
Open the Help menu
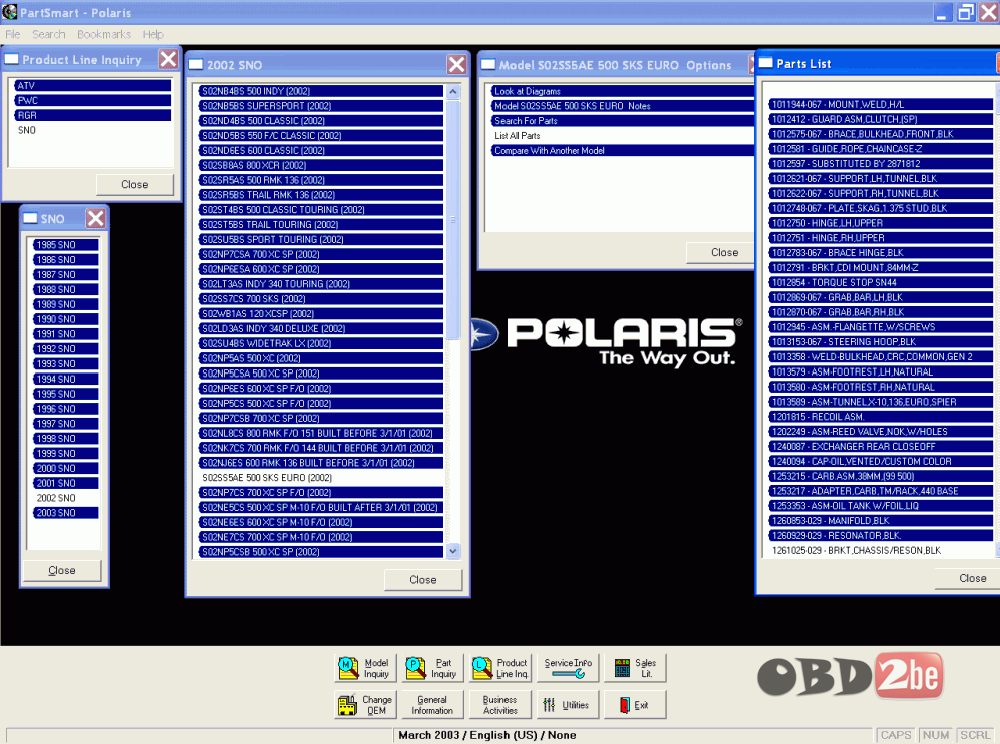click(x=153, y=34)
